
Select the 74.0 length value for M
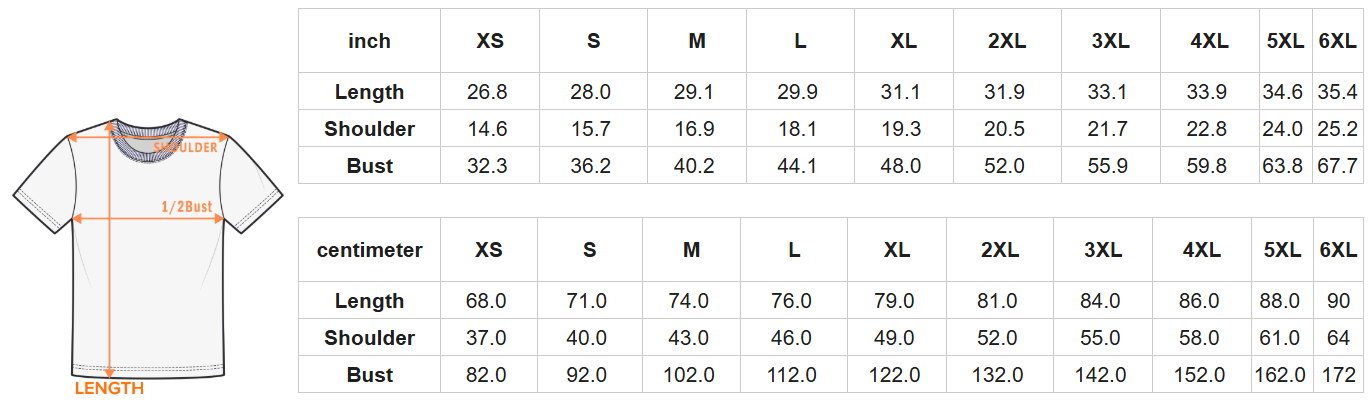689,301
